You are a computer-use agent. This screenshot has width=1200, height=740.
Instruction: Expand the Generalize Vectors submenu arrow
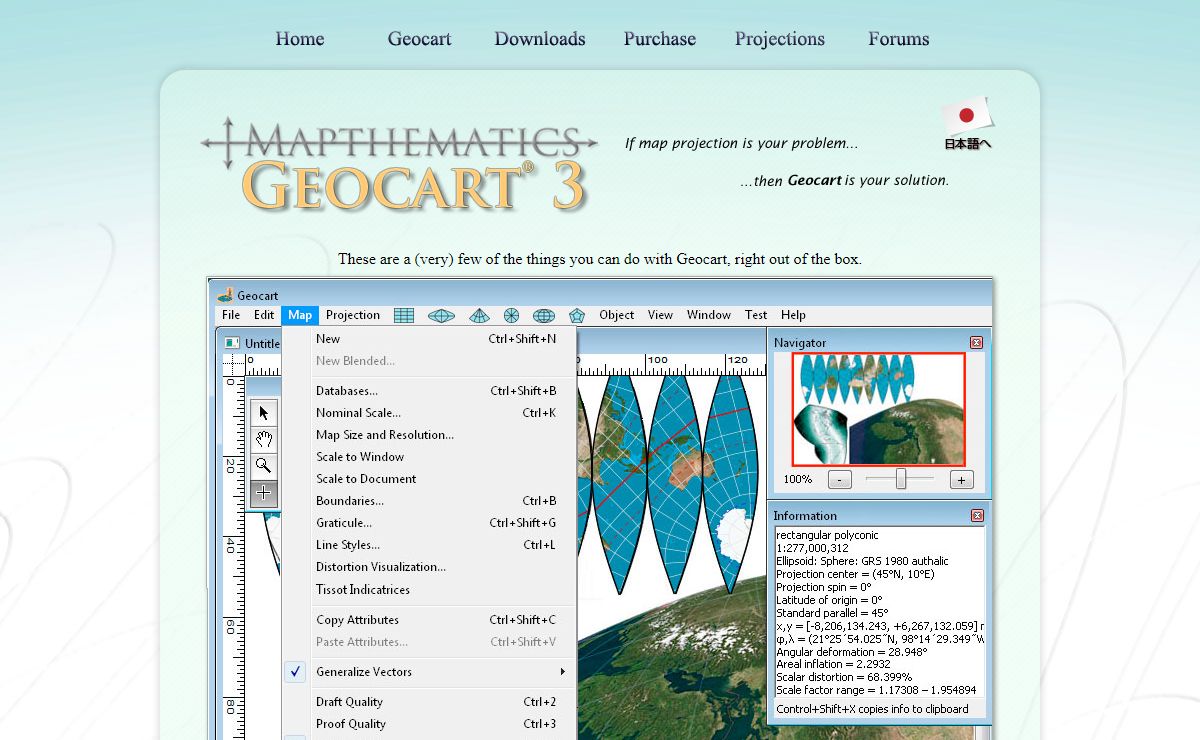[563, 672]
